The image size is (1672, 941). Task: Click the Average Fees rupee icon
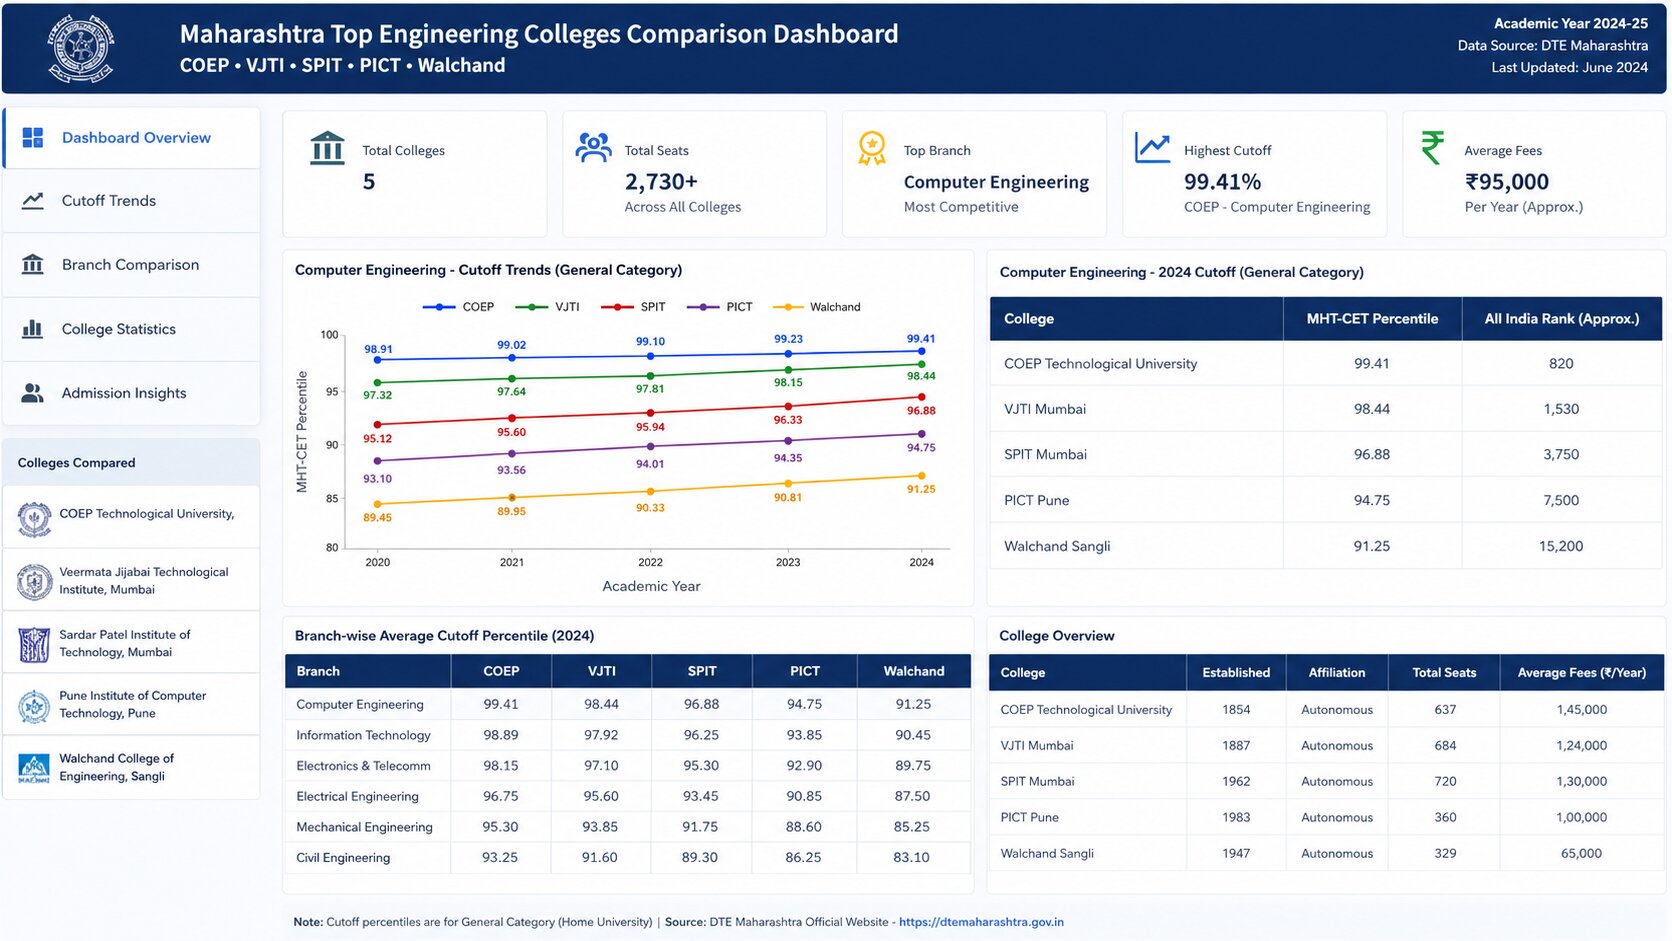point(1432,148)
